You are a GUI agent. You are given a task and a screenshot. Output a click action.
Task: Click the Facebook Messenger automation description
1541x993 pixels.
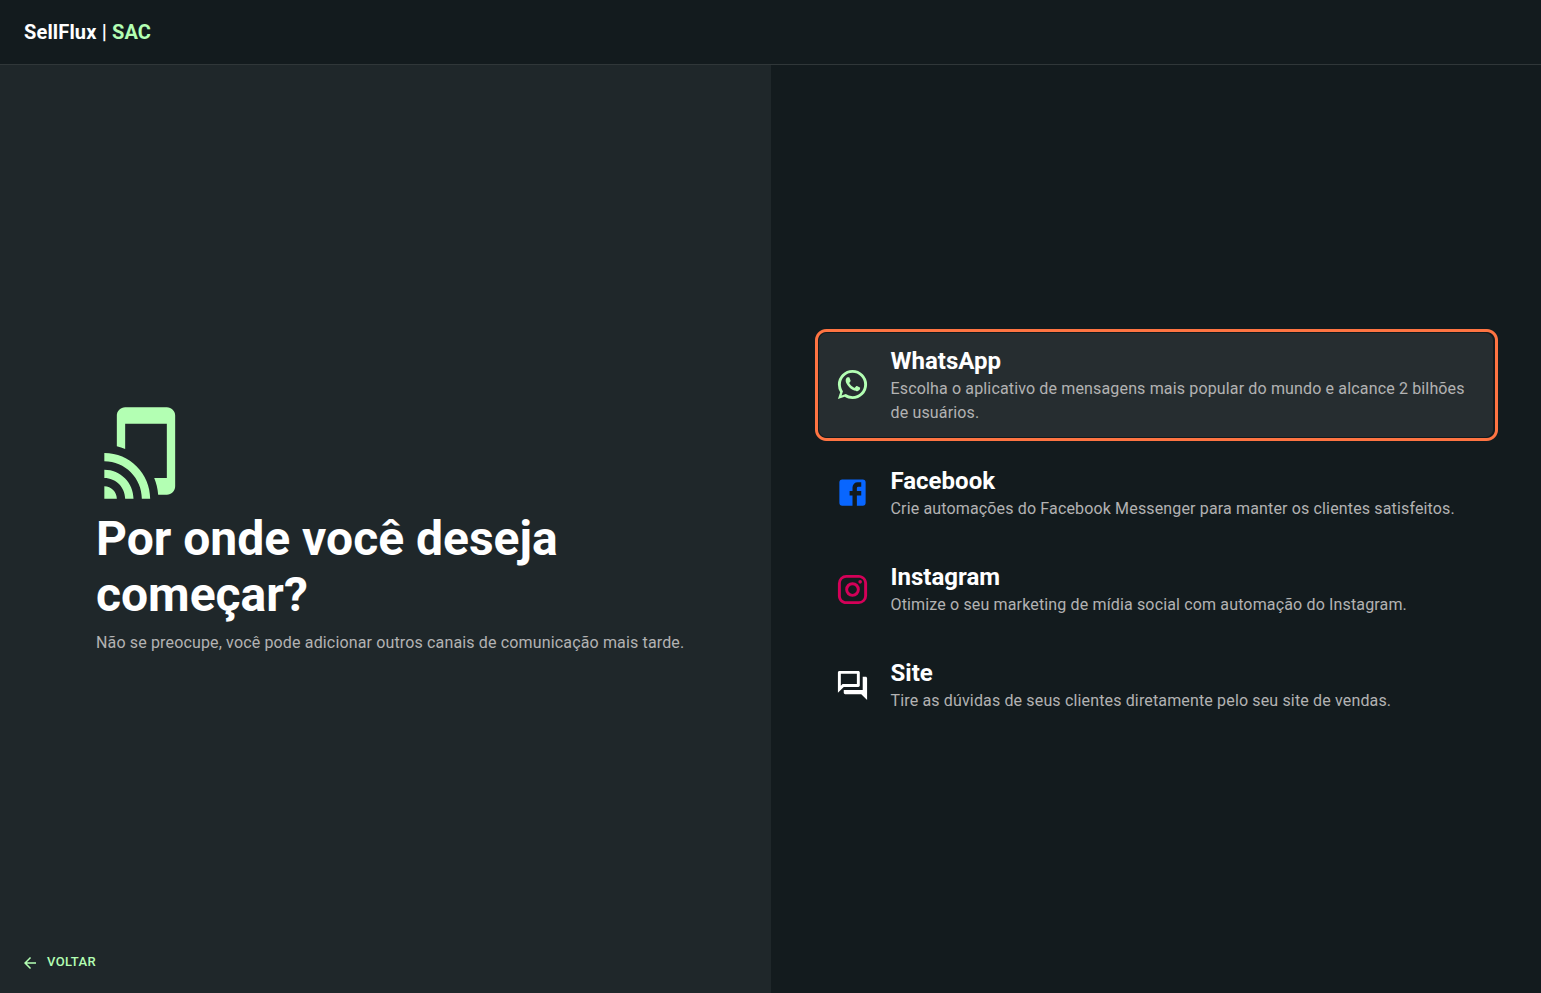1172,508
